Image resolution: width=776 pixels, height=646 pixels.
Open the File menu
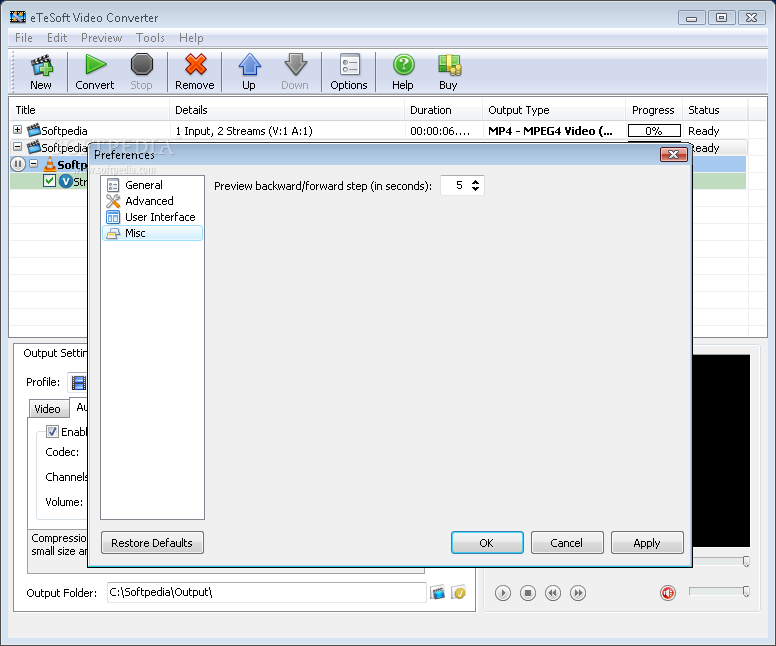(x=24, y=38)
